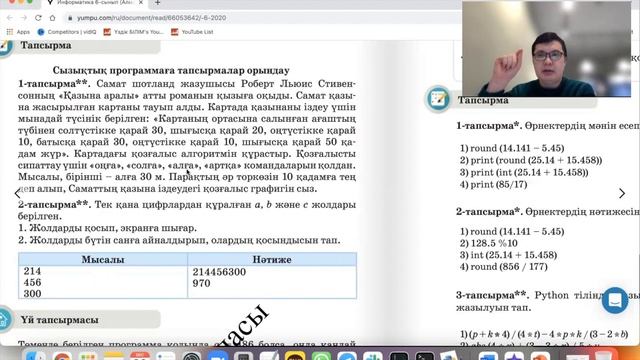Click the Тапсырма heading on right page
The image size is (640, 360).
pos(483,100)
